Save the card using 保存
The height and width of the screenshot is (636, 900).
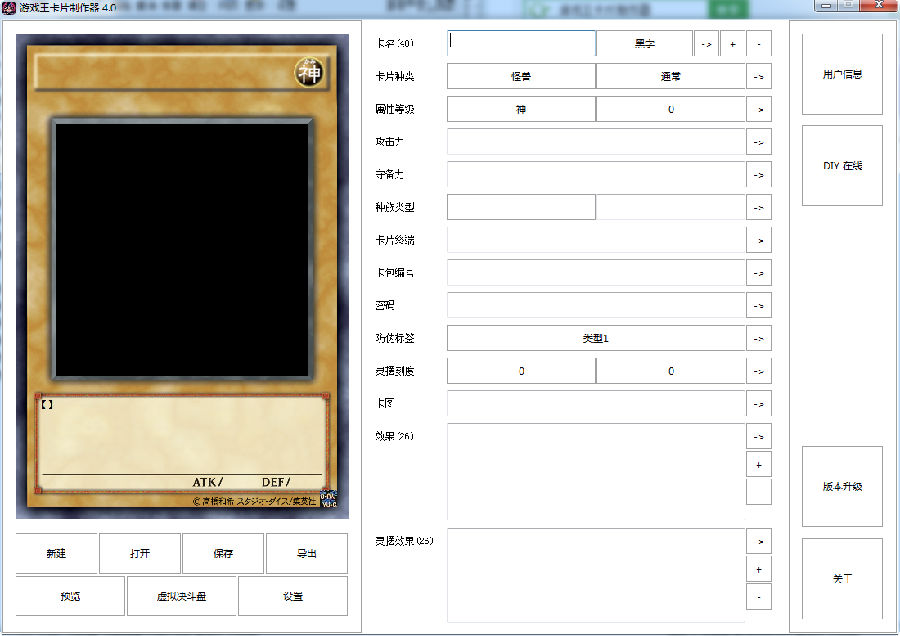tap(223, 553)
